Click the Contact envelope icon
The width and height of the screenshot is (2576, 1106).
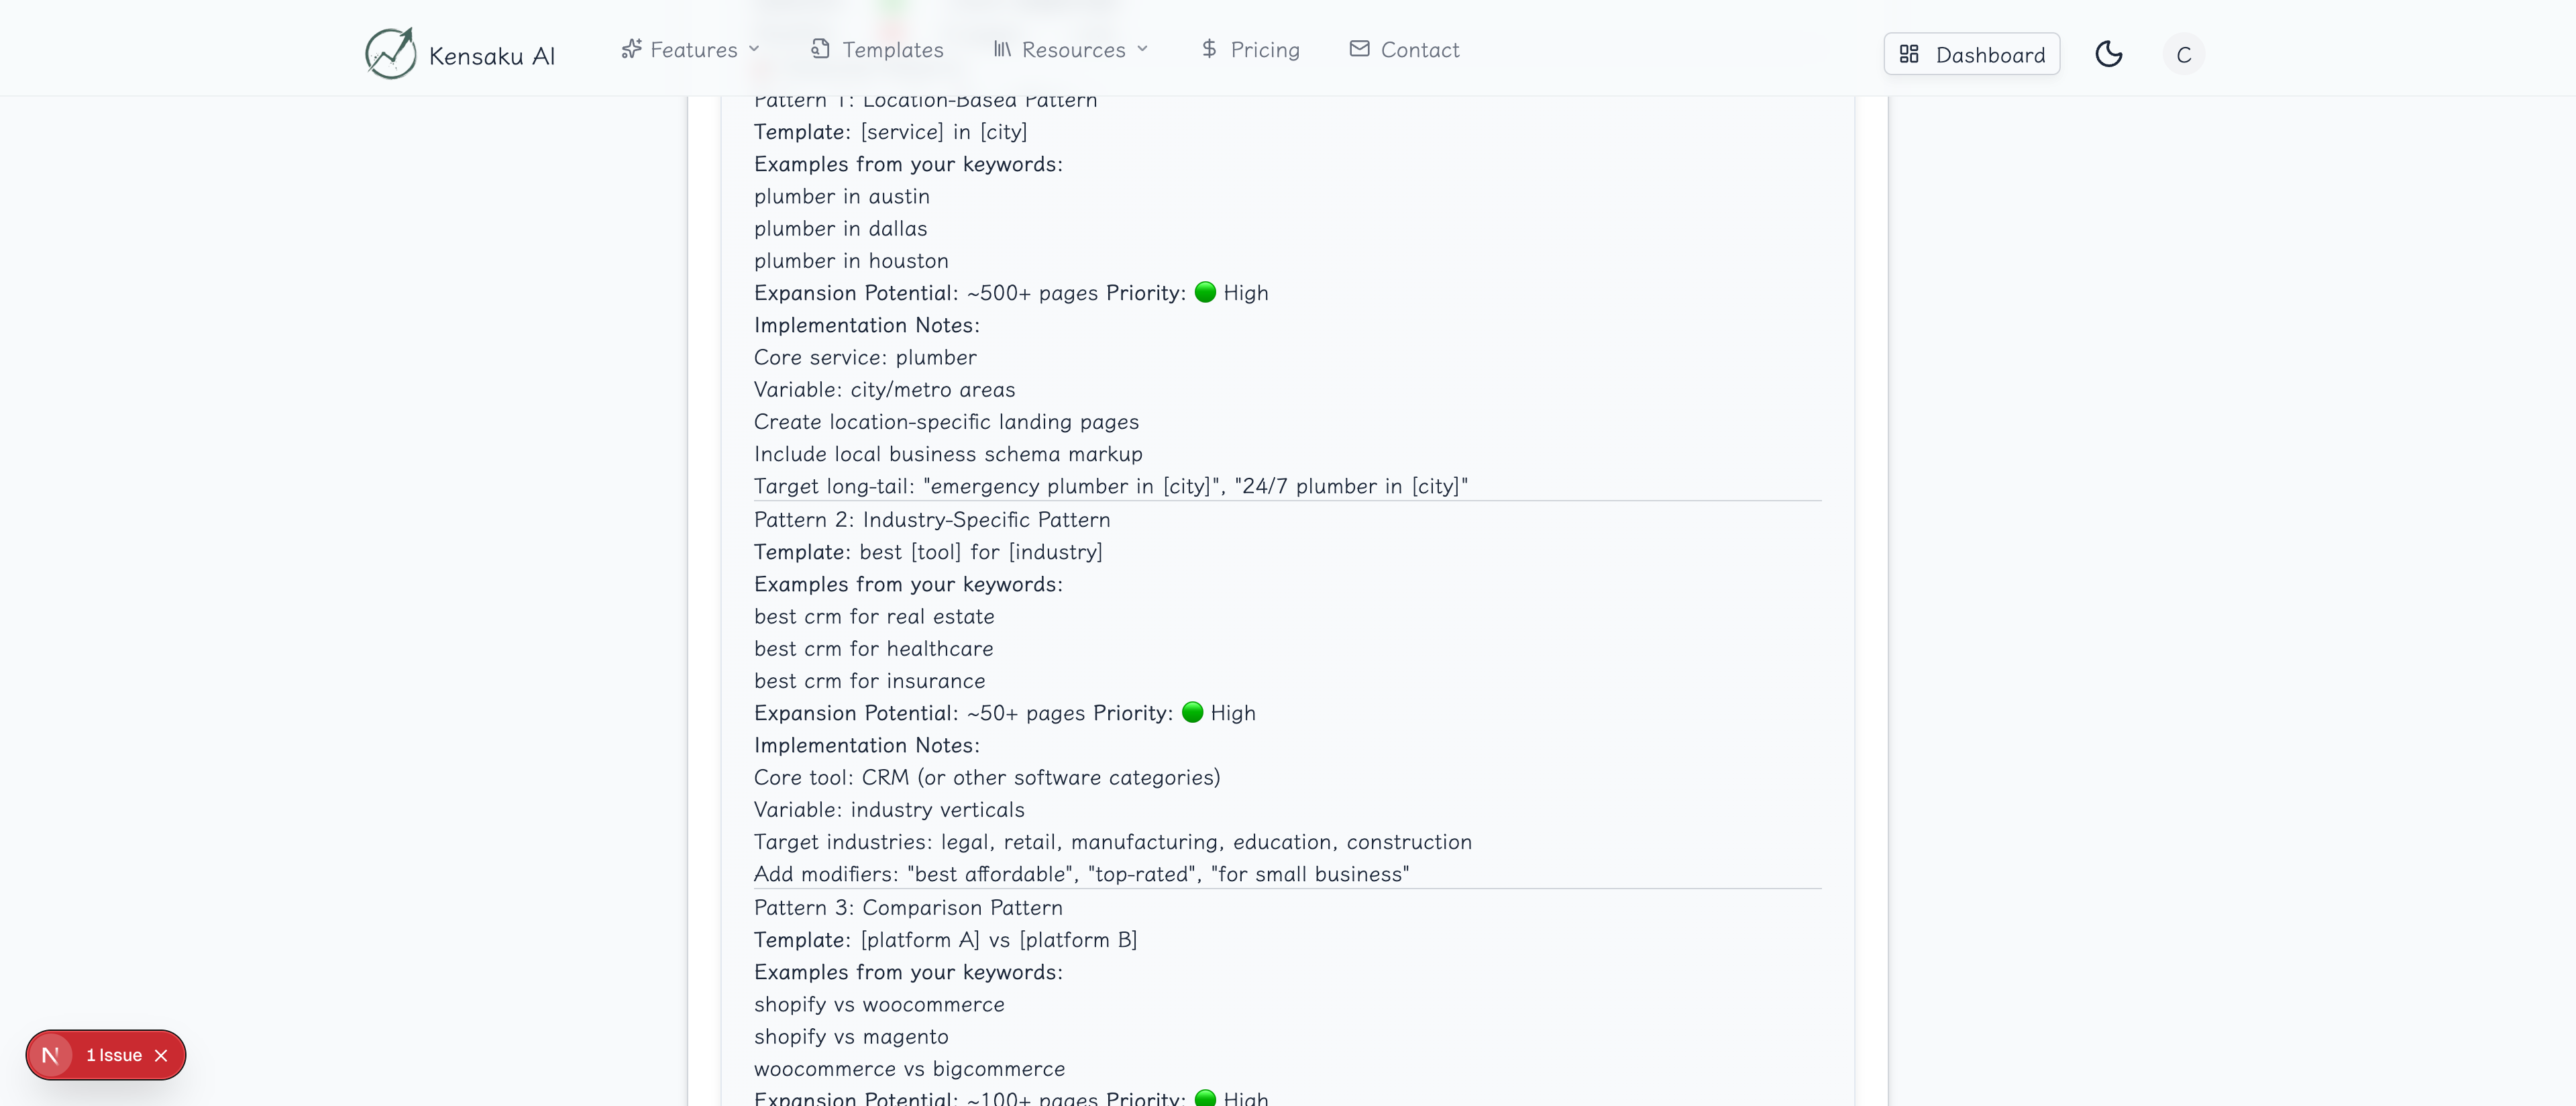[1359, 49]
